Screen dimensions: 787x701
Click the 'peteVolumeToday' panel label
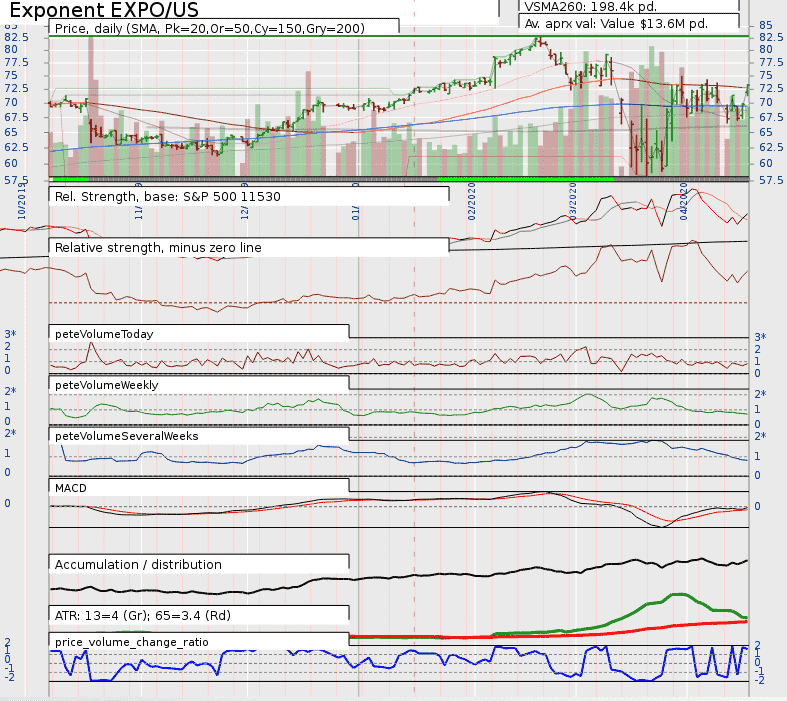point(104,334)
